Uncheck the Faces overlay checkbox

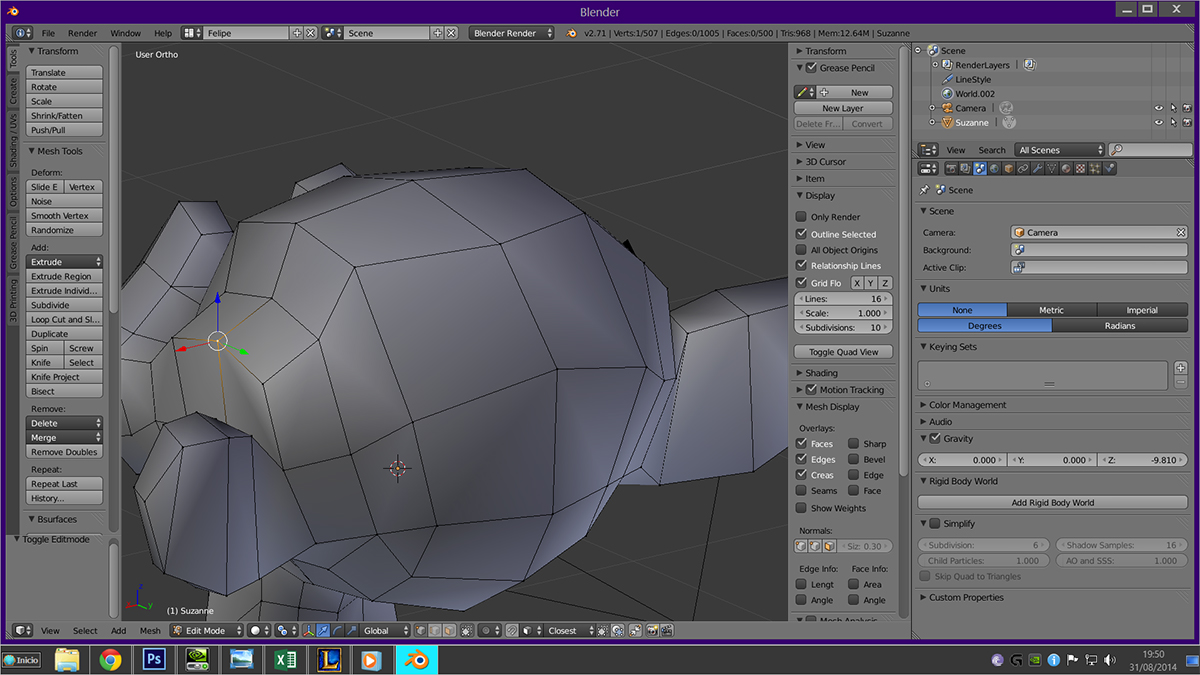(x=801, y=443)
